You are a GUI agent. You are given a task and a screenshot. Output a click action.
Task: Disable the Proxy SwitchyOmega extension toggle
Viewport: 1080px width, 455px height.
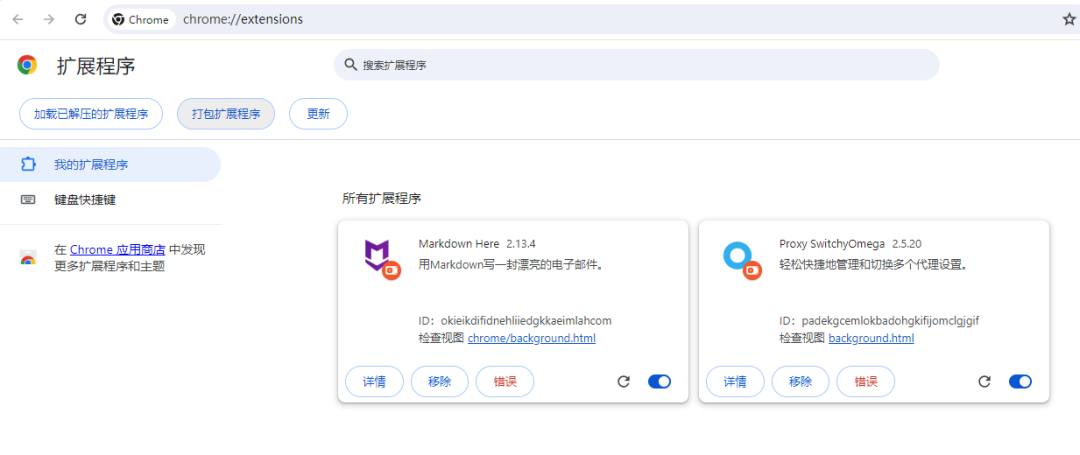point(1020,381)
